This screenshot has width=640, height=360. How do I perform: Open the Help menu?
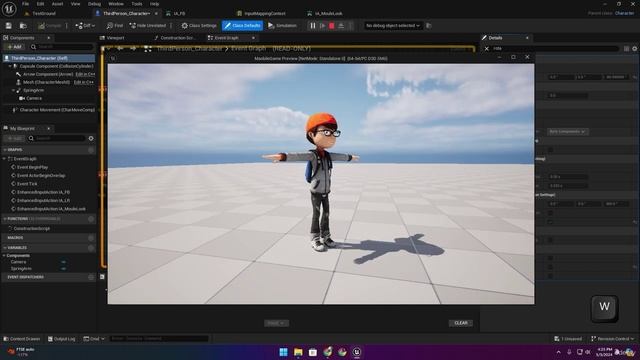[154, 4]
